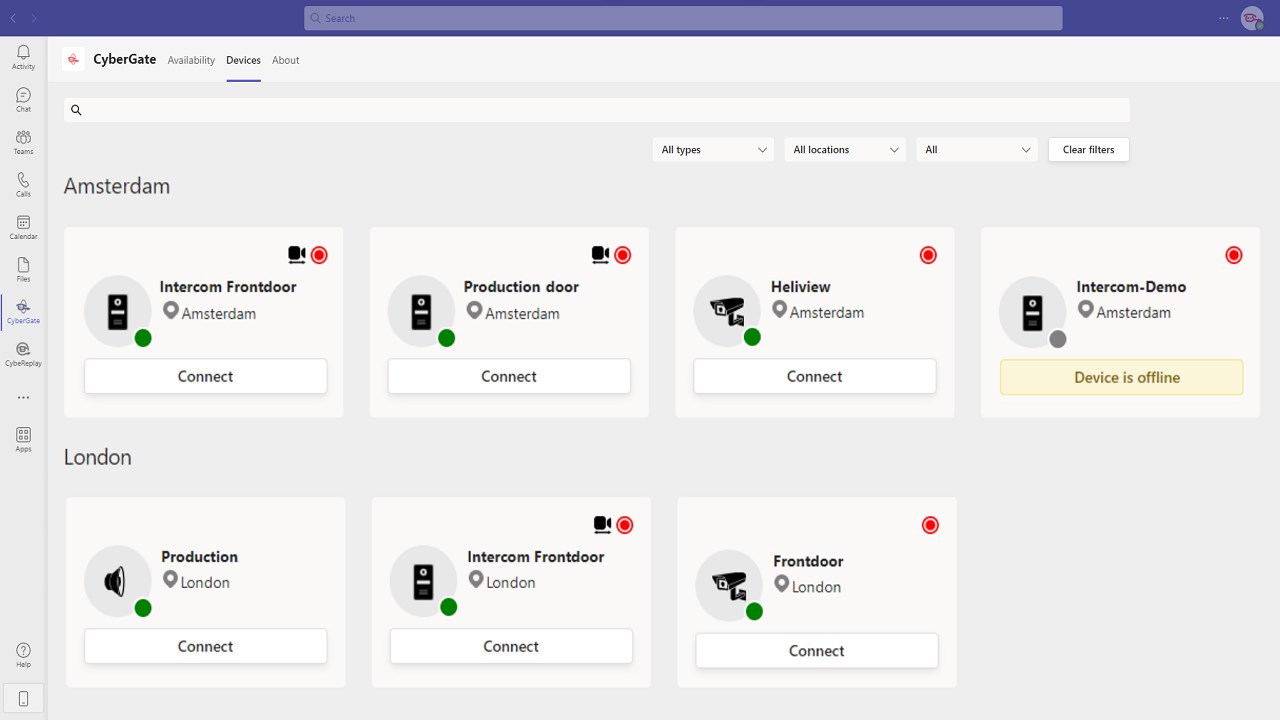Screen dimensions: 1280x720
Task: Click the London Frontdoor camera device icon
Action: click(729, 584)
